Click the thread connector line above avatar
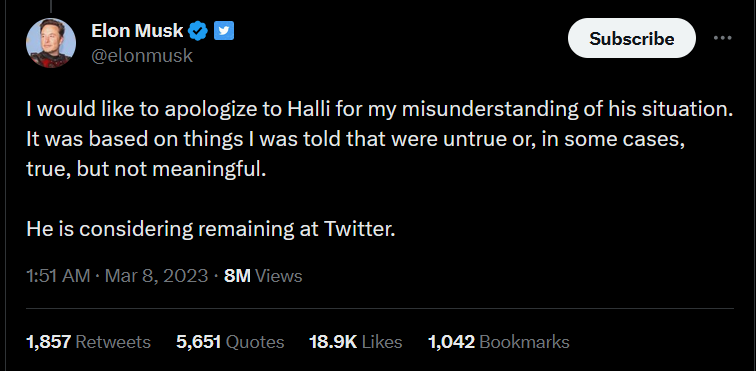756x371 pixels. tap(51, 6)
